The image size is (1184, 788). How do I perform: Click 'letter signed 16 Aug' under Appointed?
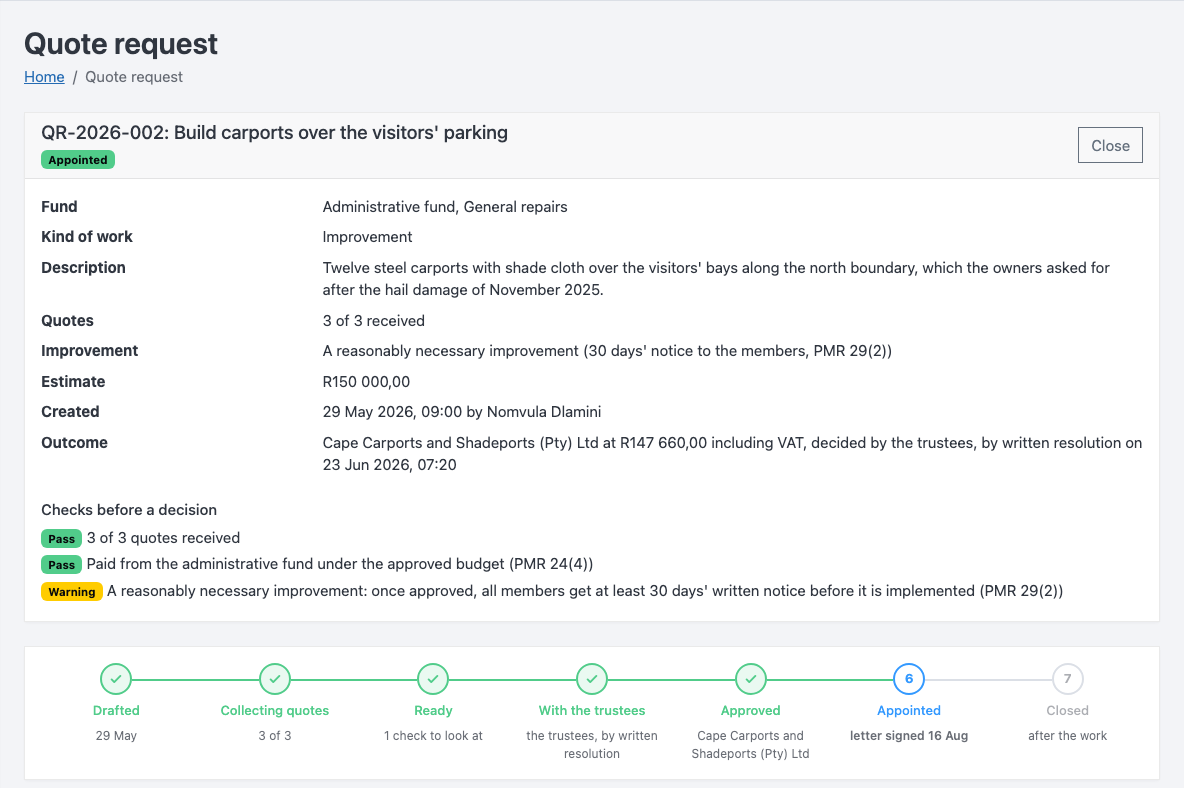coord(909,736)
